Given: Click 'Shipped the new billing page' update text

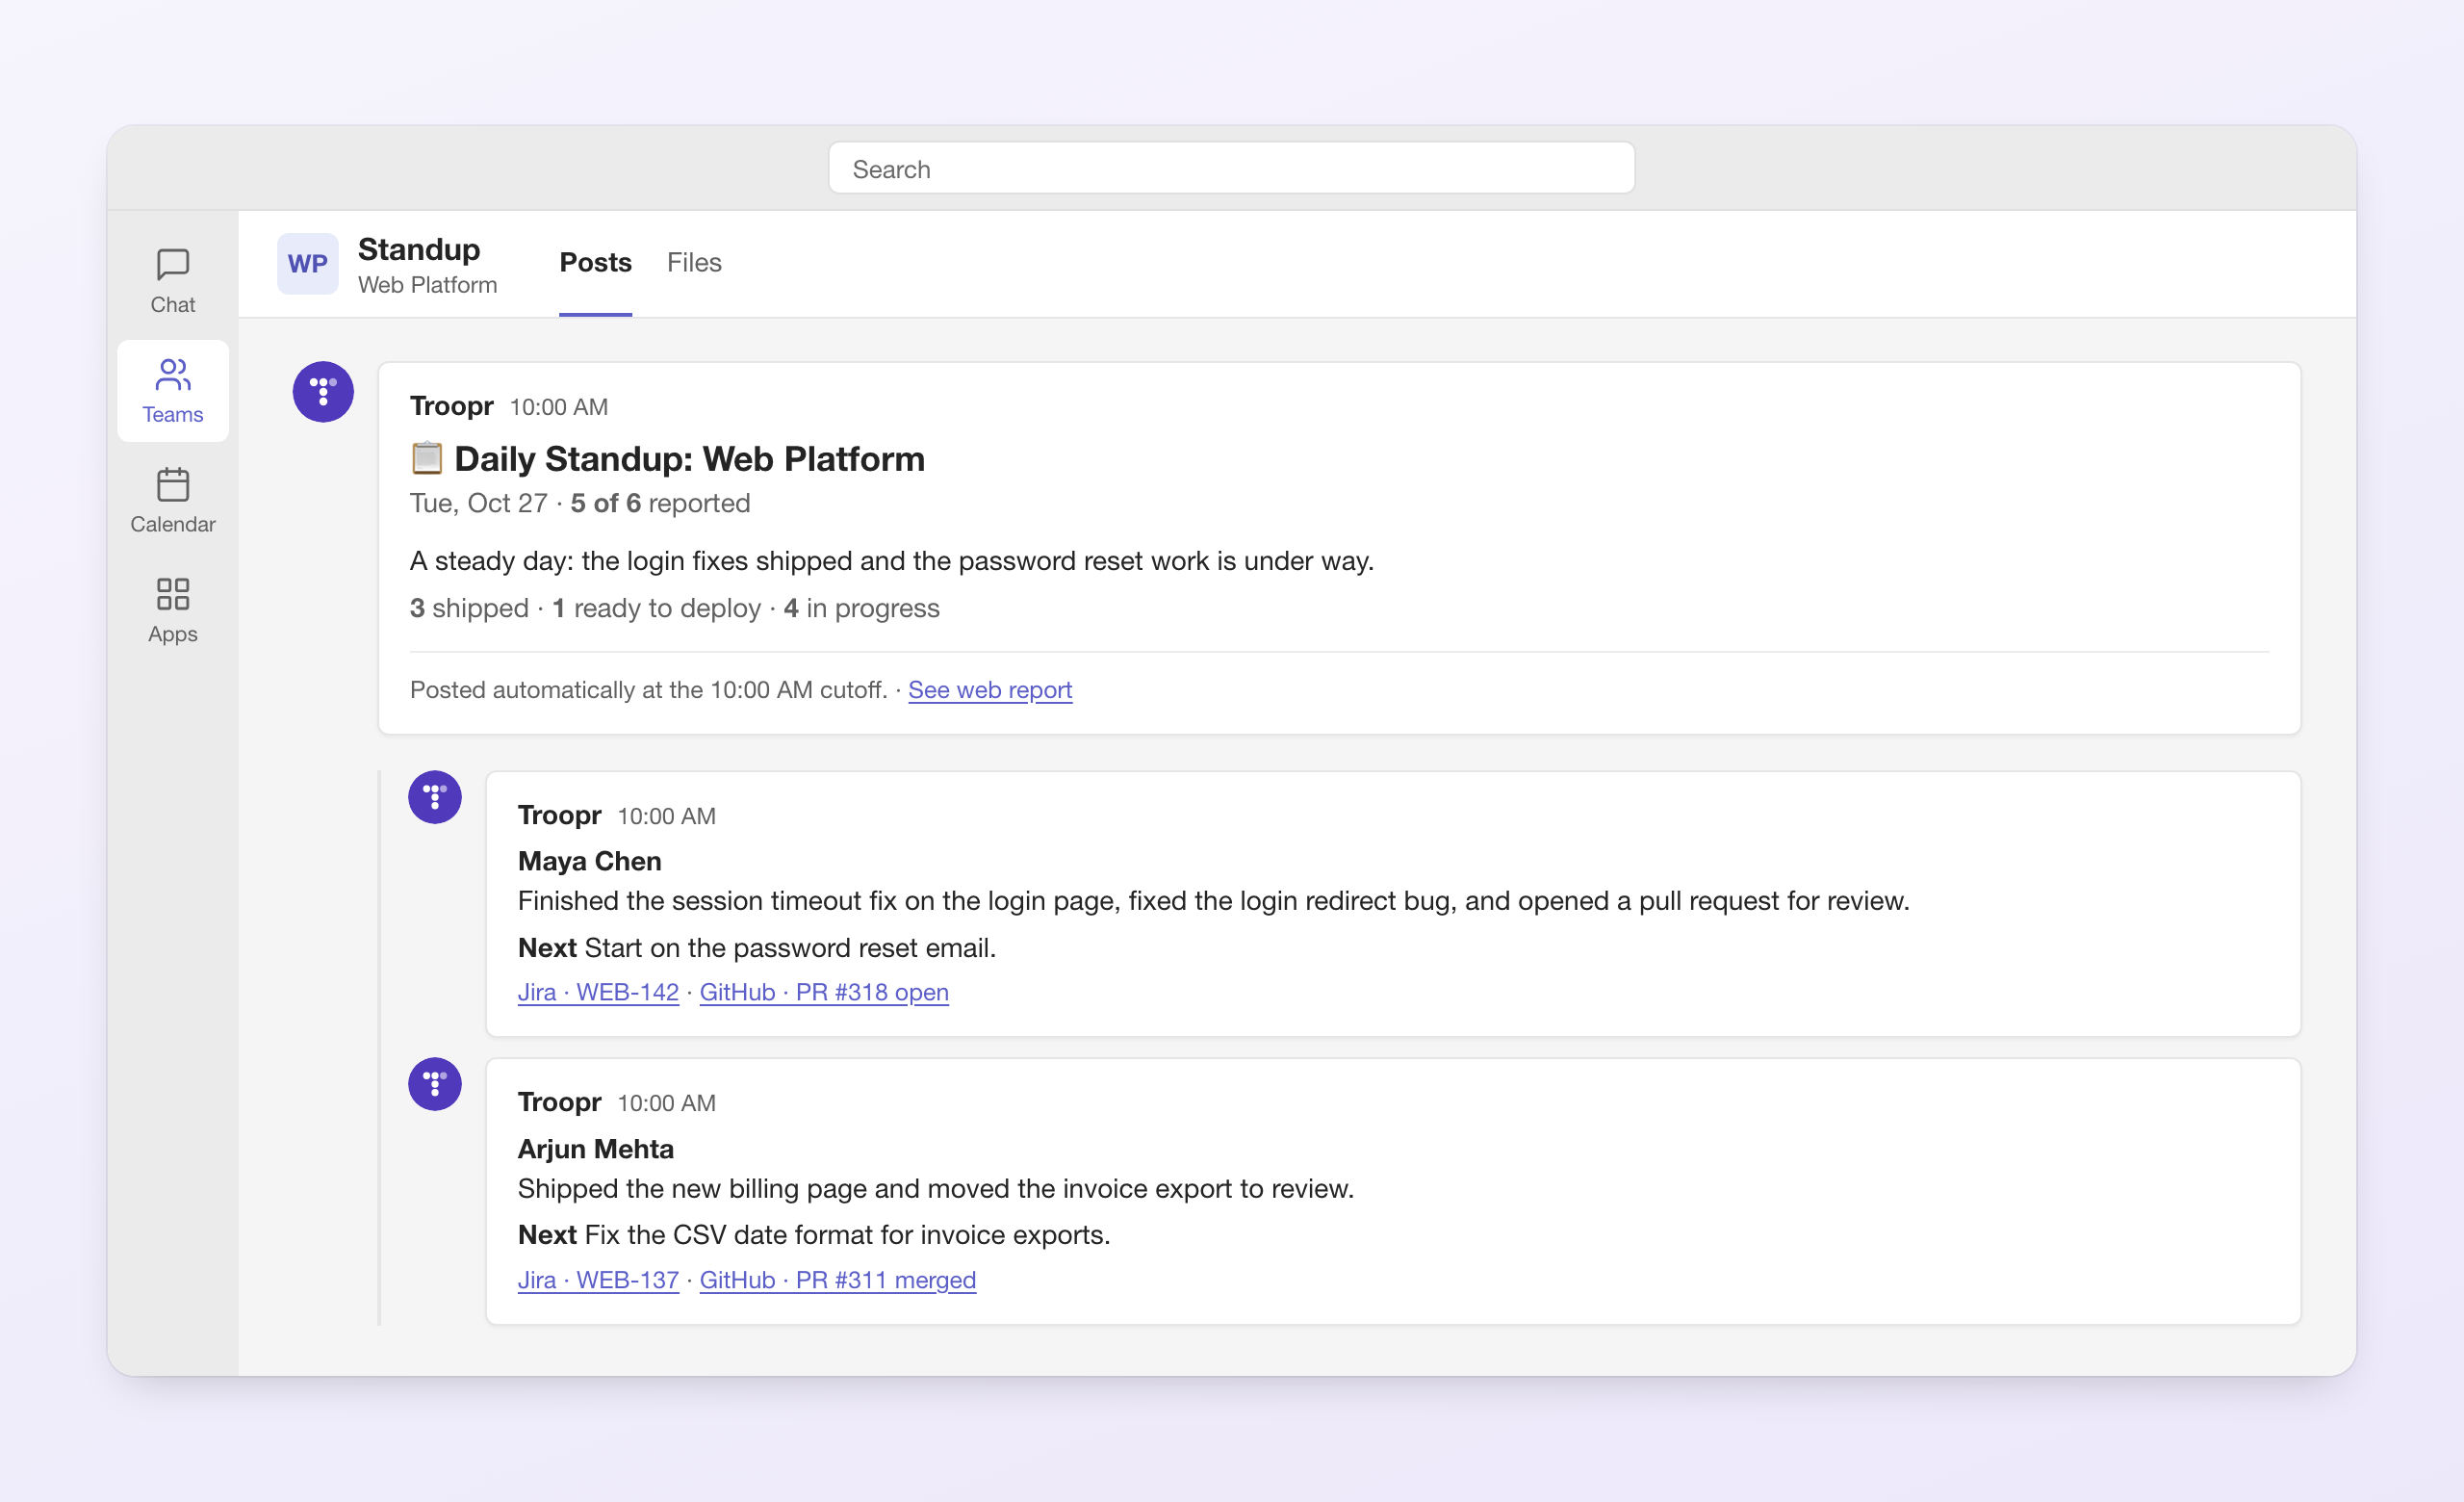Looking at the screenshot, I should (x=936, y=1189).
